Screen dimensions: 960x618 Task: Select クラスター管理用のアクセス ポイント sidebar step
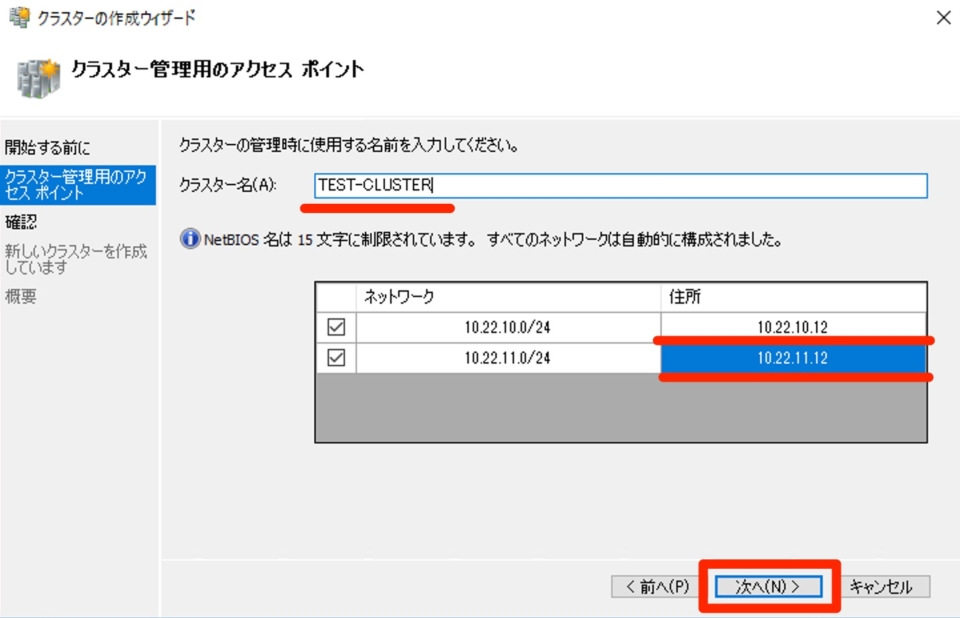tap(78, 185)
